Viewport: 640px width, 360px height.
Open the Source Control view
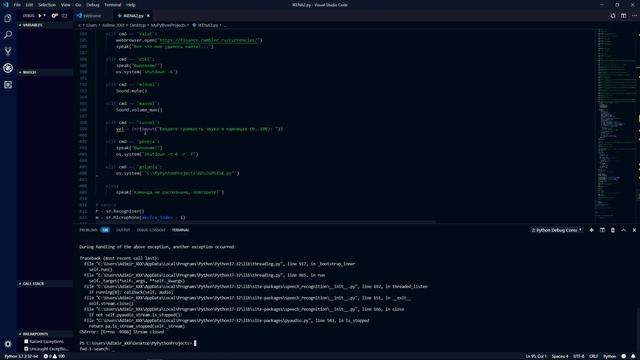click(x=8, y=51)
